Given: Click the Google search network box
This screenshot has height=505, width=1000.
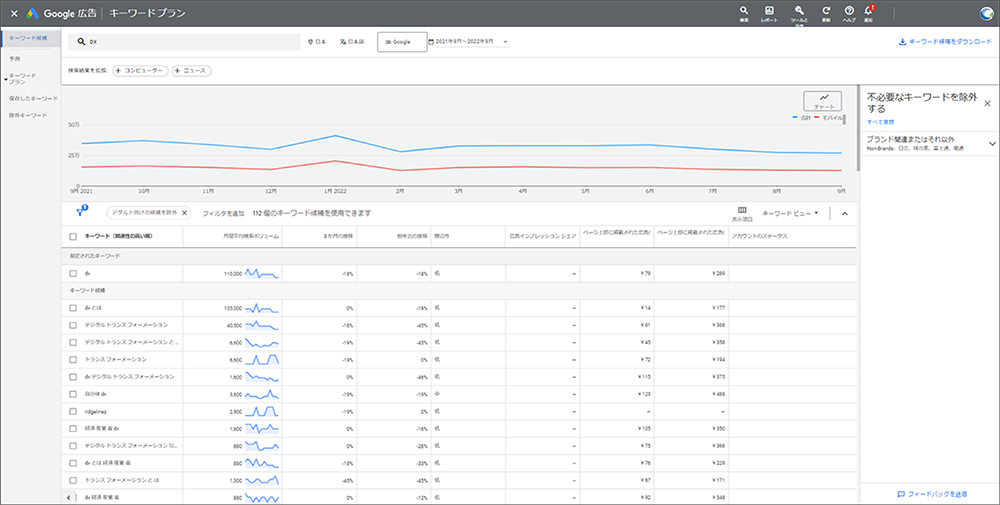Looking at the screenshot, I should [x=402, y=42].
